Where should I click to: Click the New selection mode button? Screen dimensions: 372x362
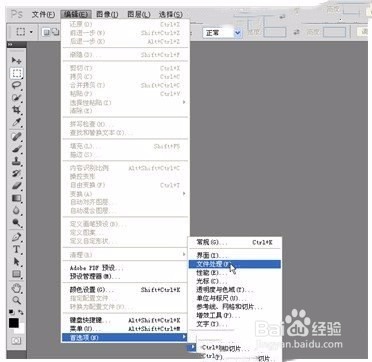46,32
